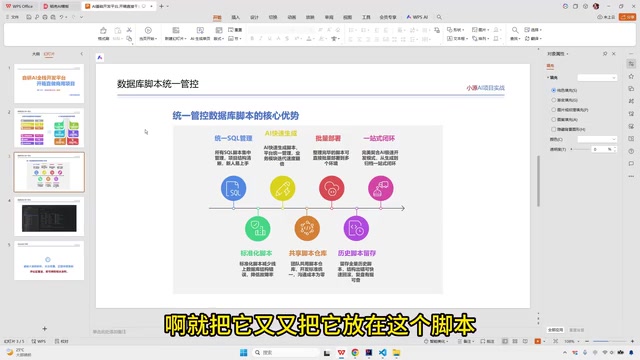Switch to normal view icon in status bar
640x360 pixels.
[x=505, y=341]
